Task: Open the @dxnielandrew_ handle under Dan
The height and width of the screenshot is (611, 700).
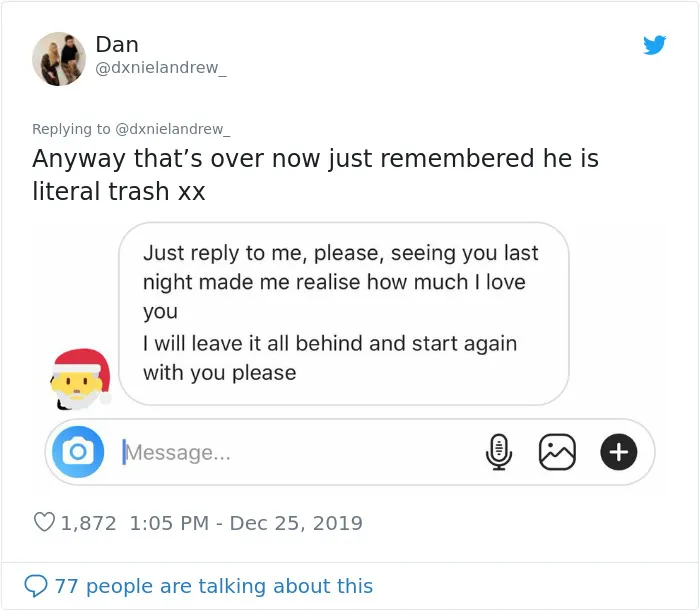Action: point(161,68)
